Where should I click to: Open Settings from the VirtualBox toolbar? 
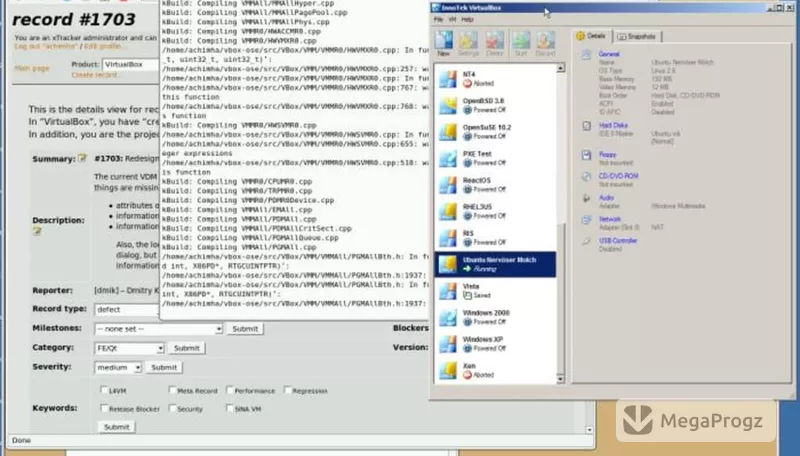click(x=468, y=41)
